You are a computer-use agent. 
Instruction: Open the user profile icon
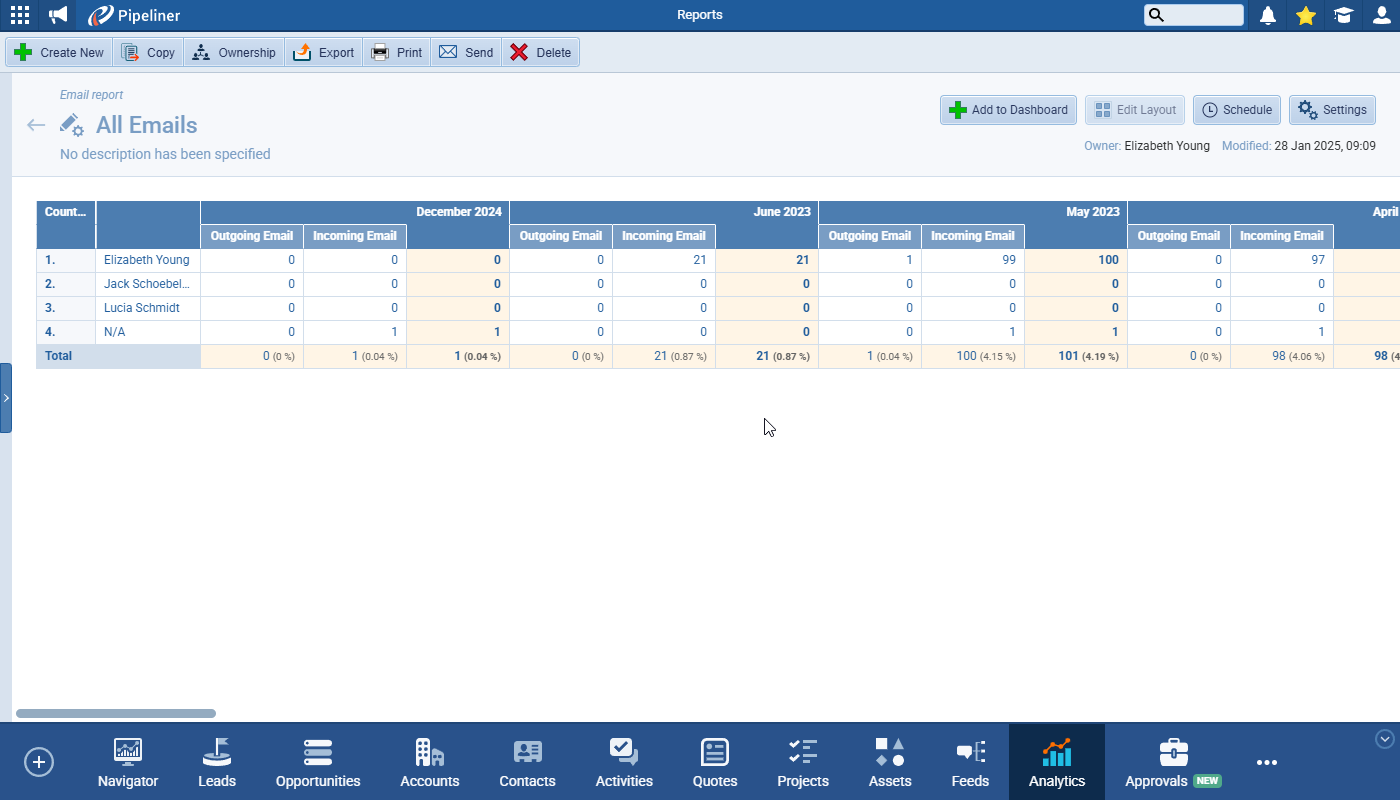click(1382, 15)
